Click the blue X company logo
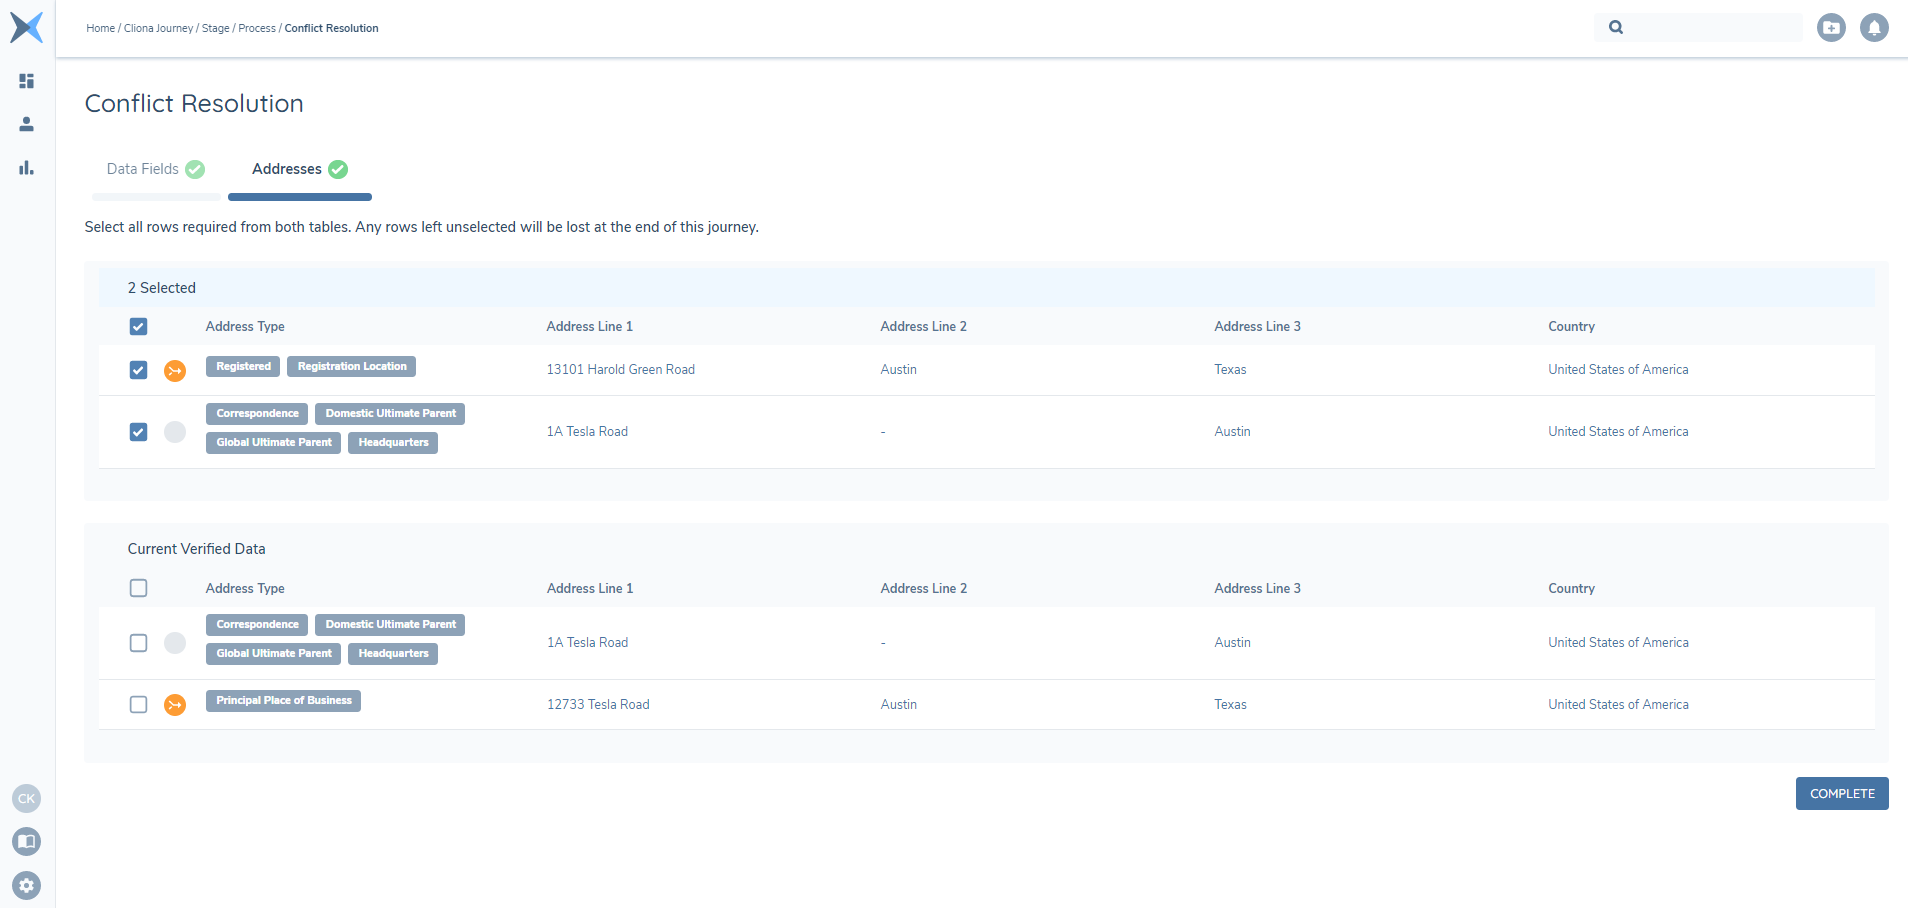1908x908 pixels. (x=26, y=27)
